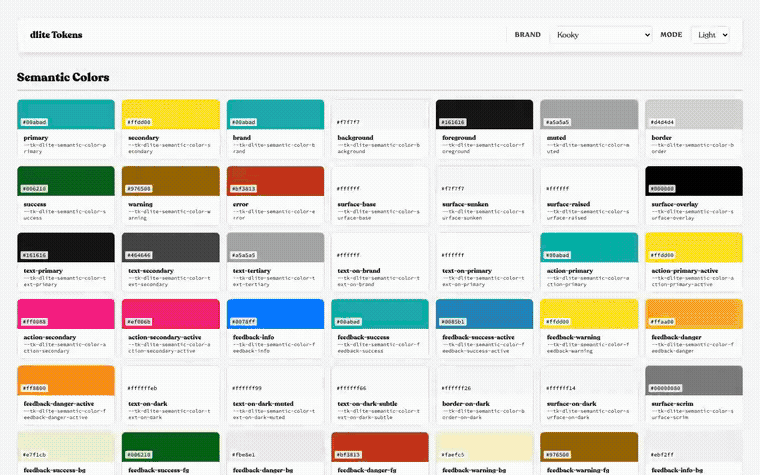
Task: Pick the action-secondary pink swatch
Action: [x=66, y=314]
